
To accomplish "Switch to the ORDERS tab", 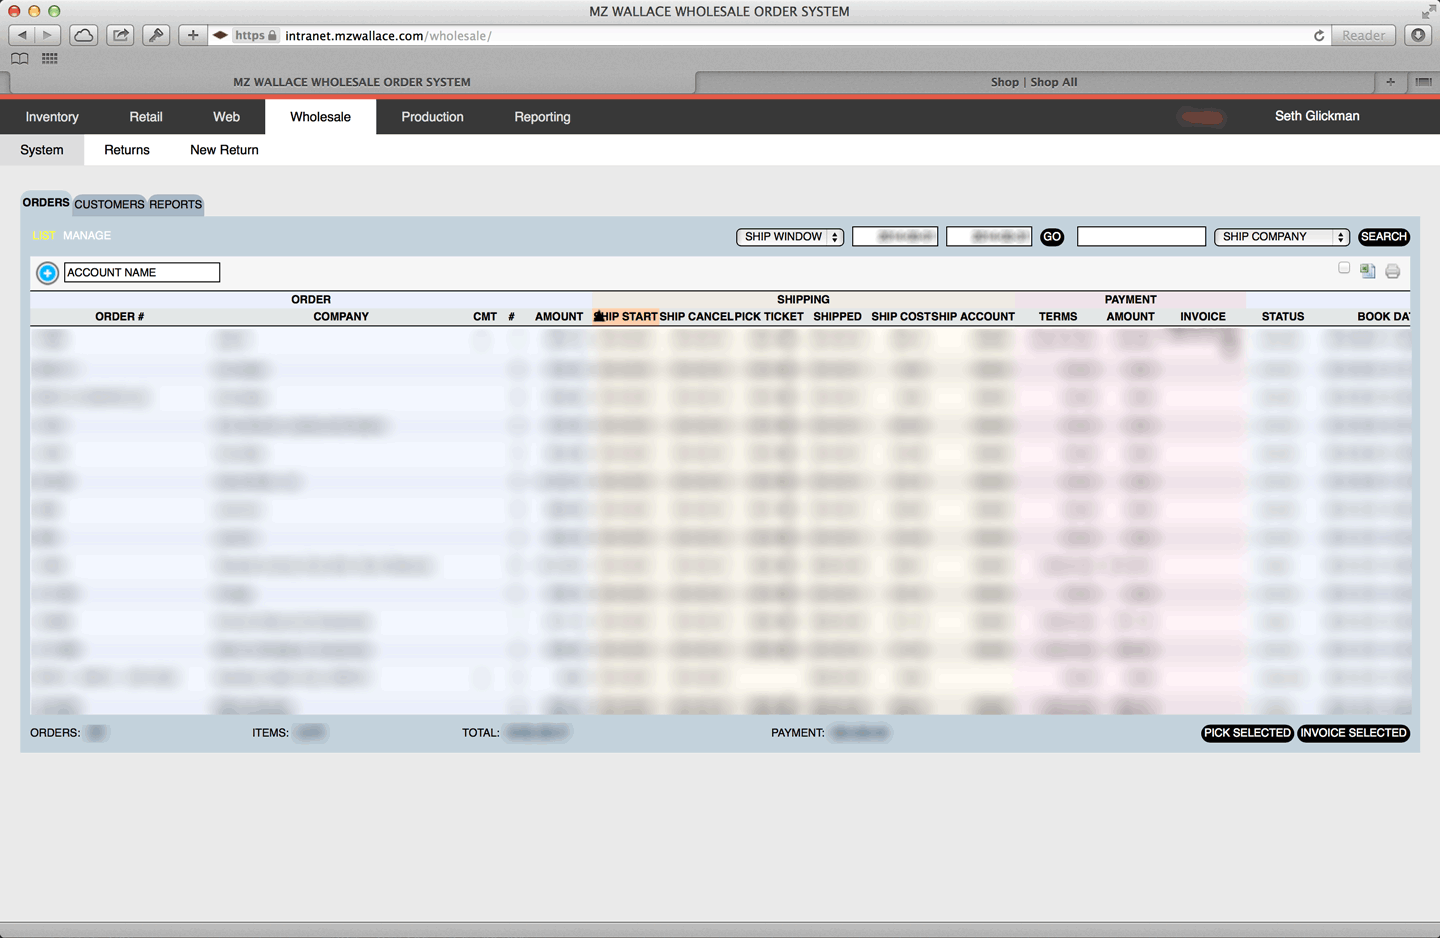I will [46, 203].
